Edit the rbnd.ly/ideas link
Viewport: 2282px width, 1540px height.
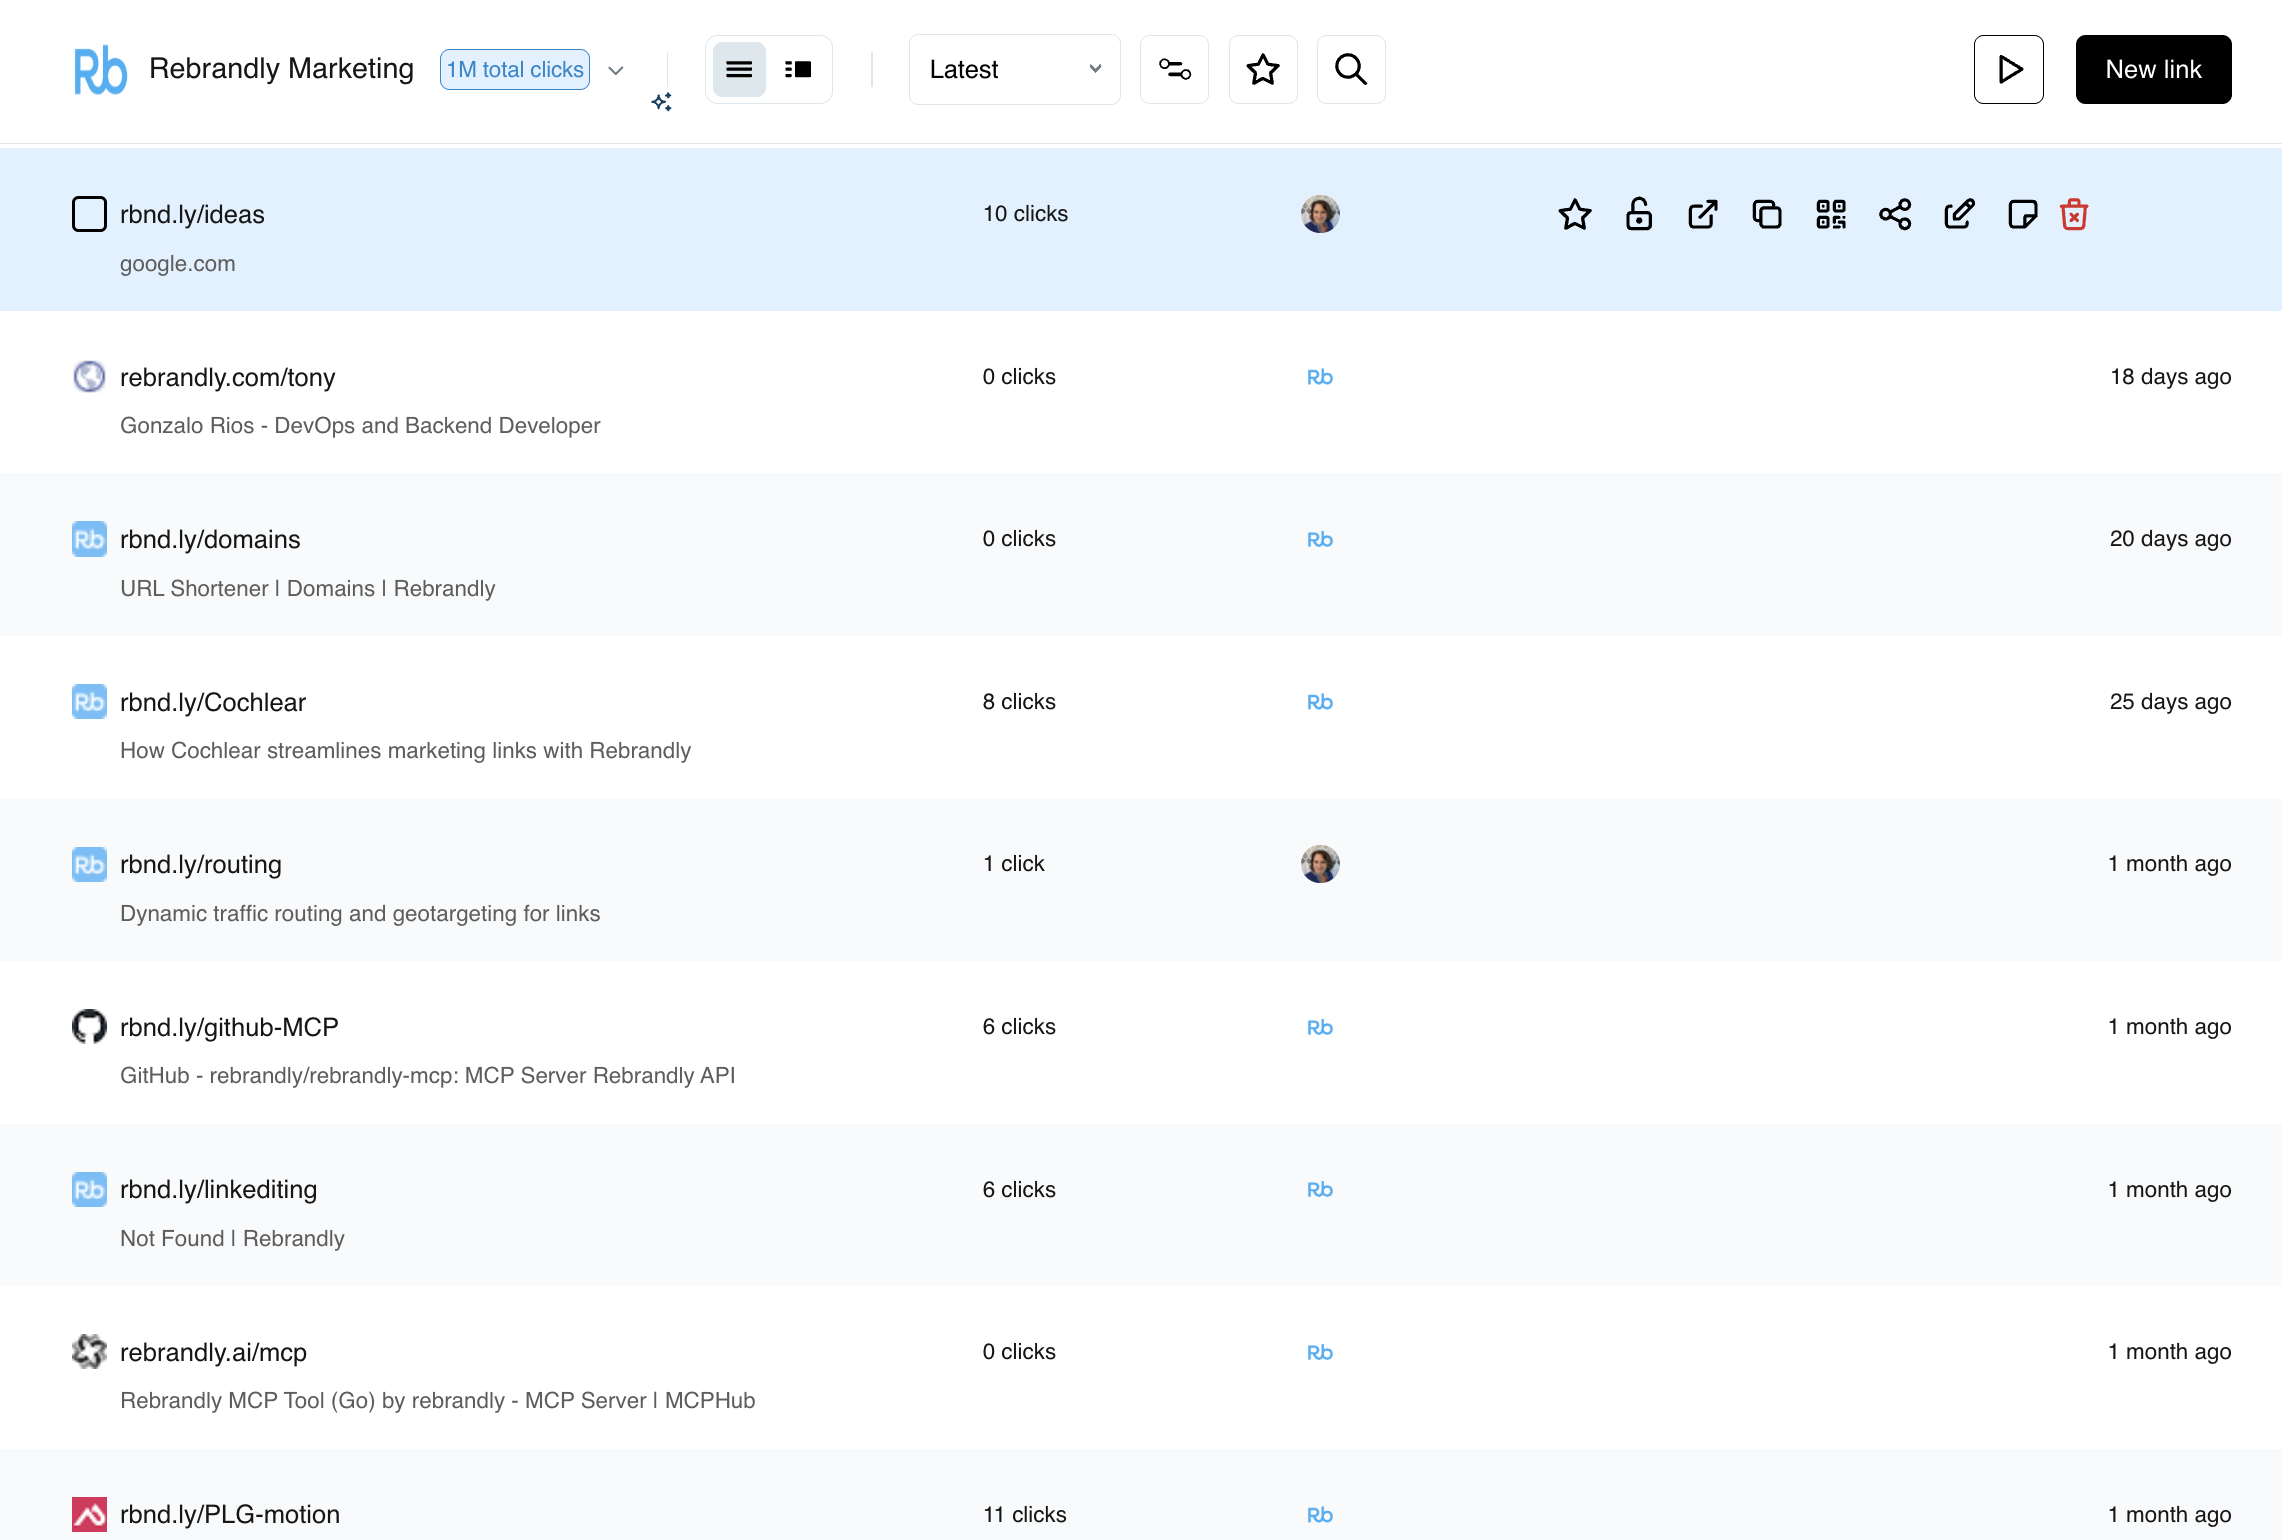point(1959,214)
